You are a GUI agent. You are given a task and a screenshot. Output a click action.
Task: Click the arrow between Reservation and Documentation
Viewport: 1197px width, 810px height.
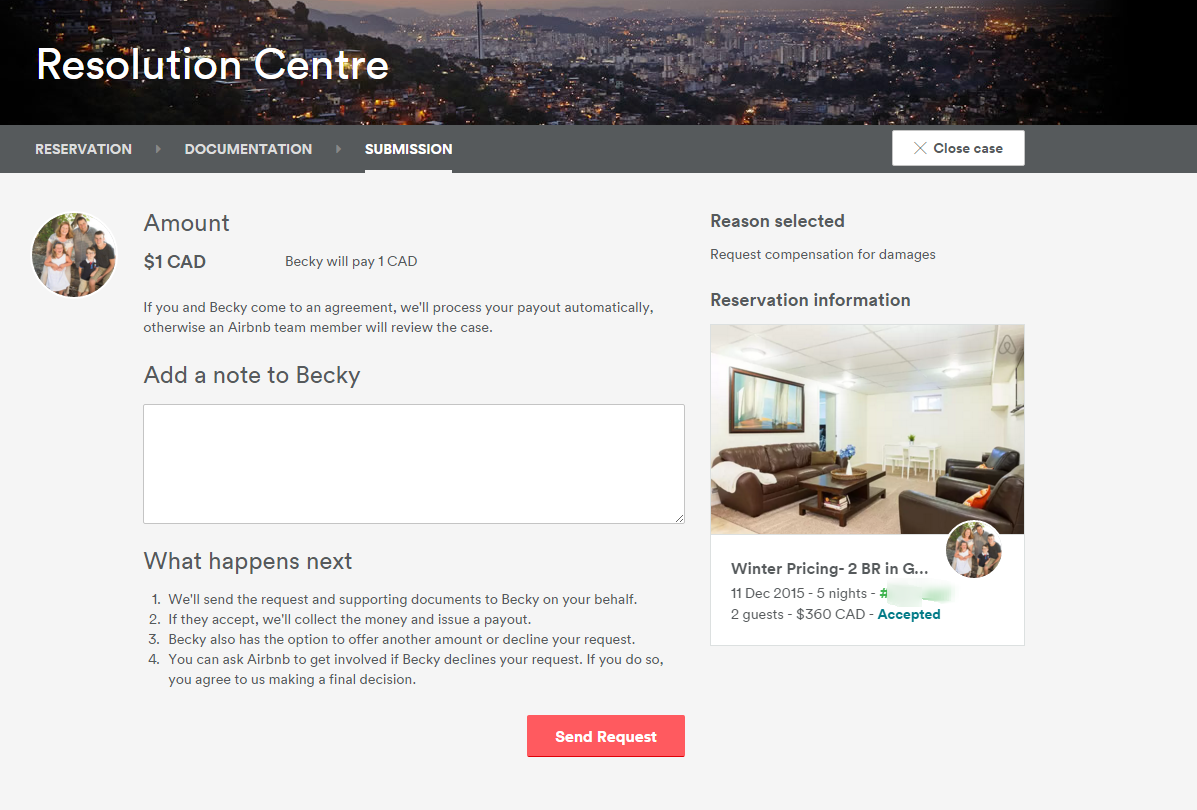(x=158, y=149)
